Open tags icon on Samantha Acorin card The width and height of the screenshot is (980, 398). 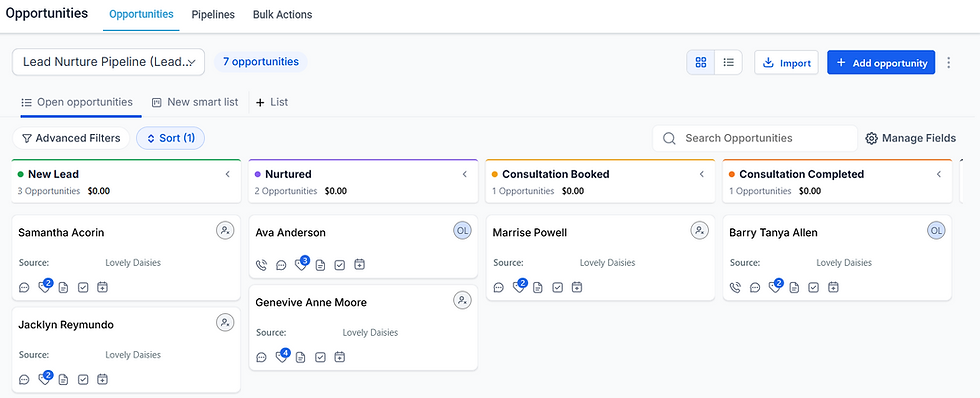44,287
